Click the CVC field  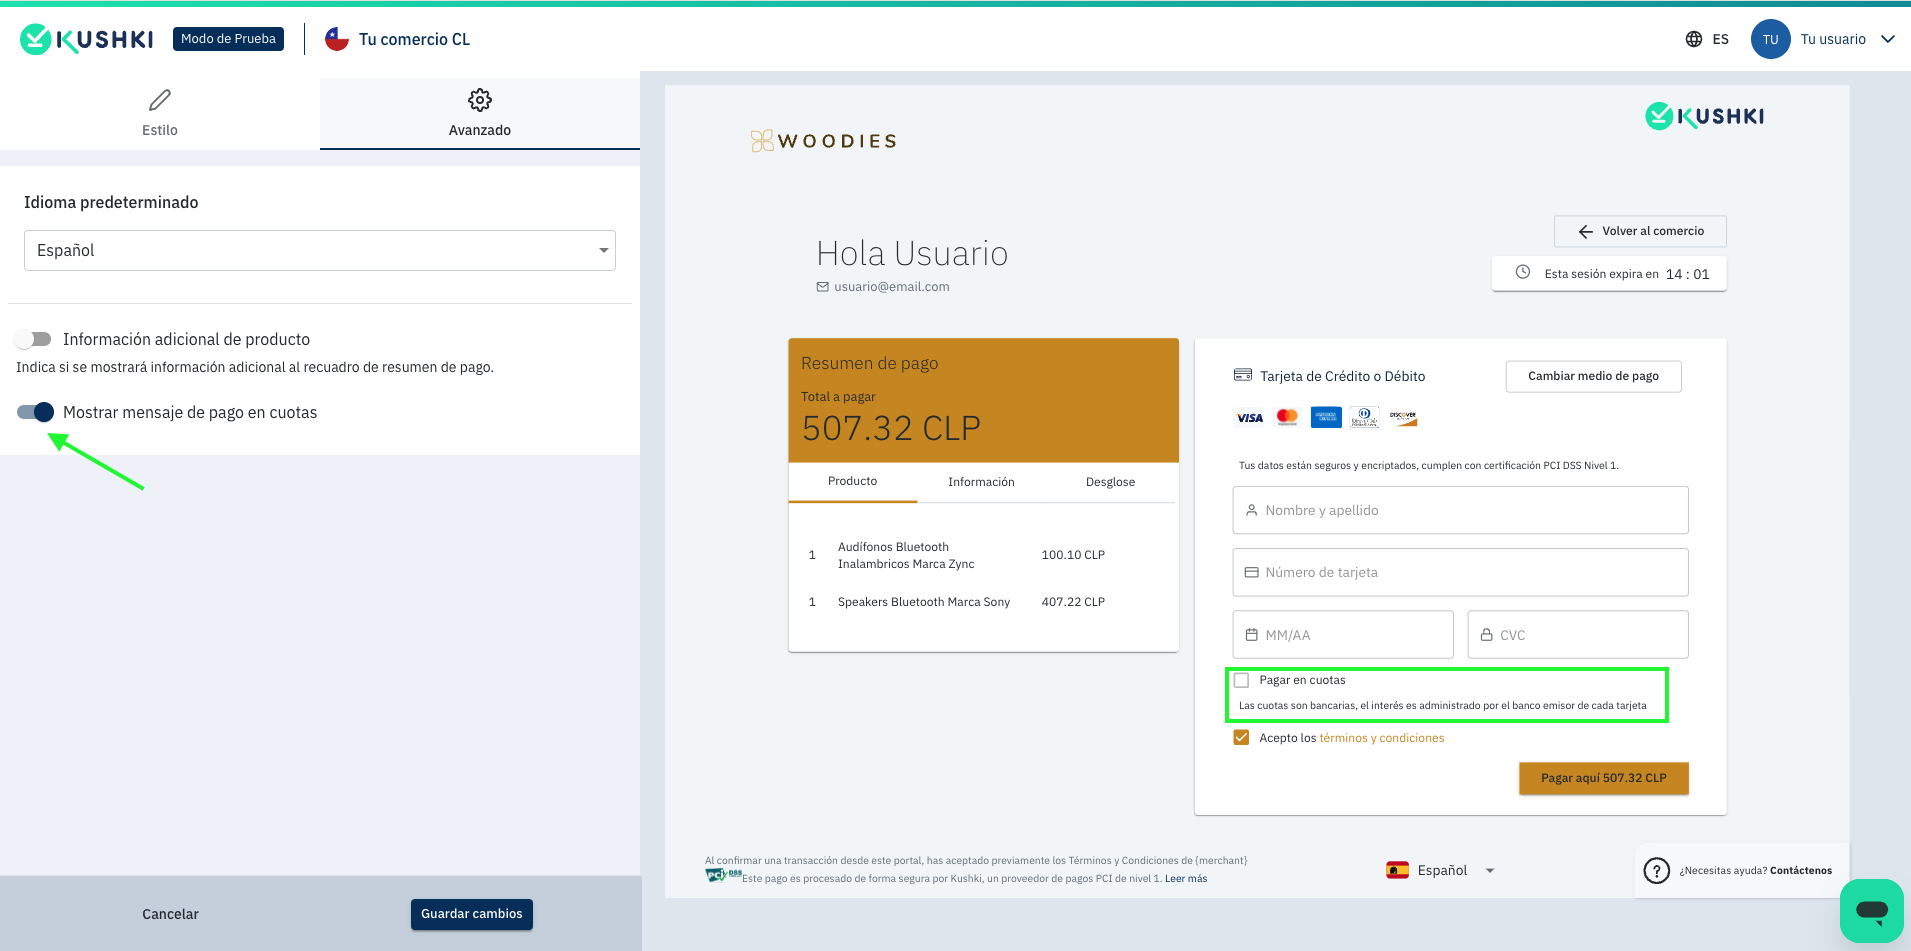pyautogui.click(x=1578, y=635)
